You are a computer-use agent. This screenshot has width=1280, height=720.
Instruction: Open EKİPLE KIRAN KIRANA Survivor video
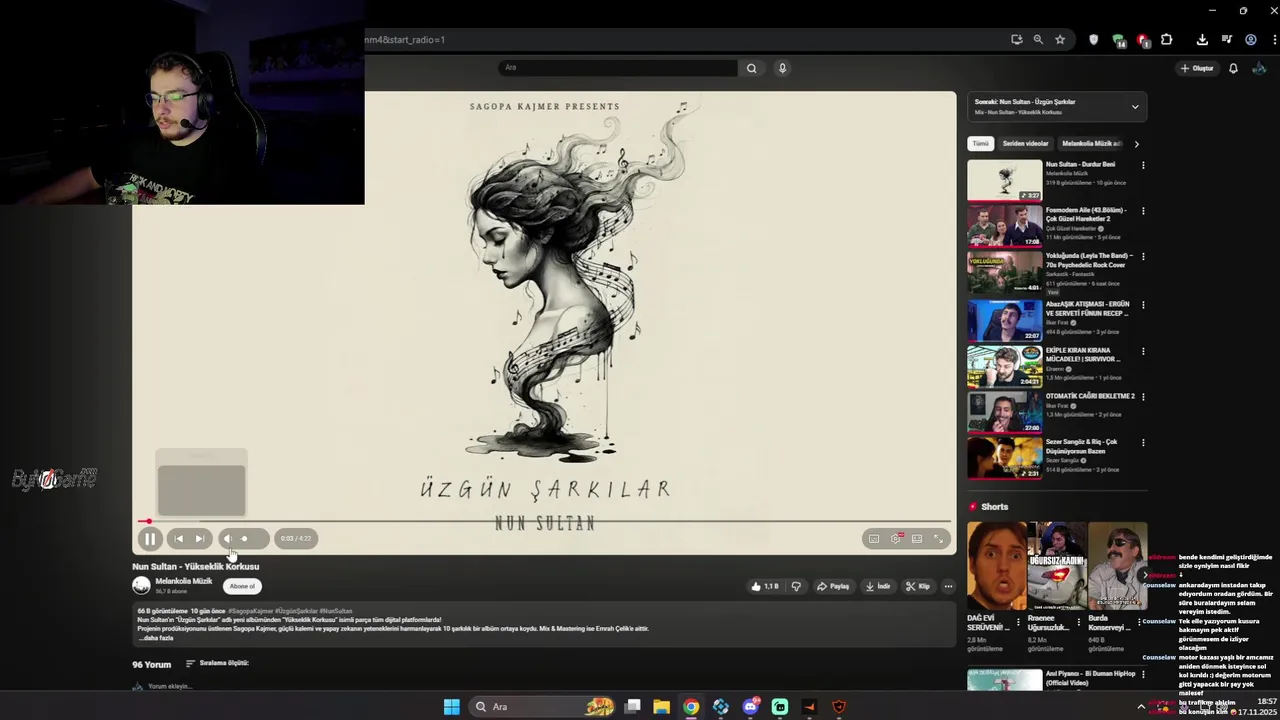[x=1004, y=367]
